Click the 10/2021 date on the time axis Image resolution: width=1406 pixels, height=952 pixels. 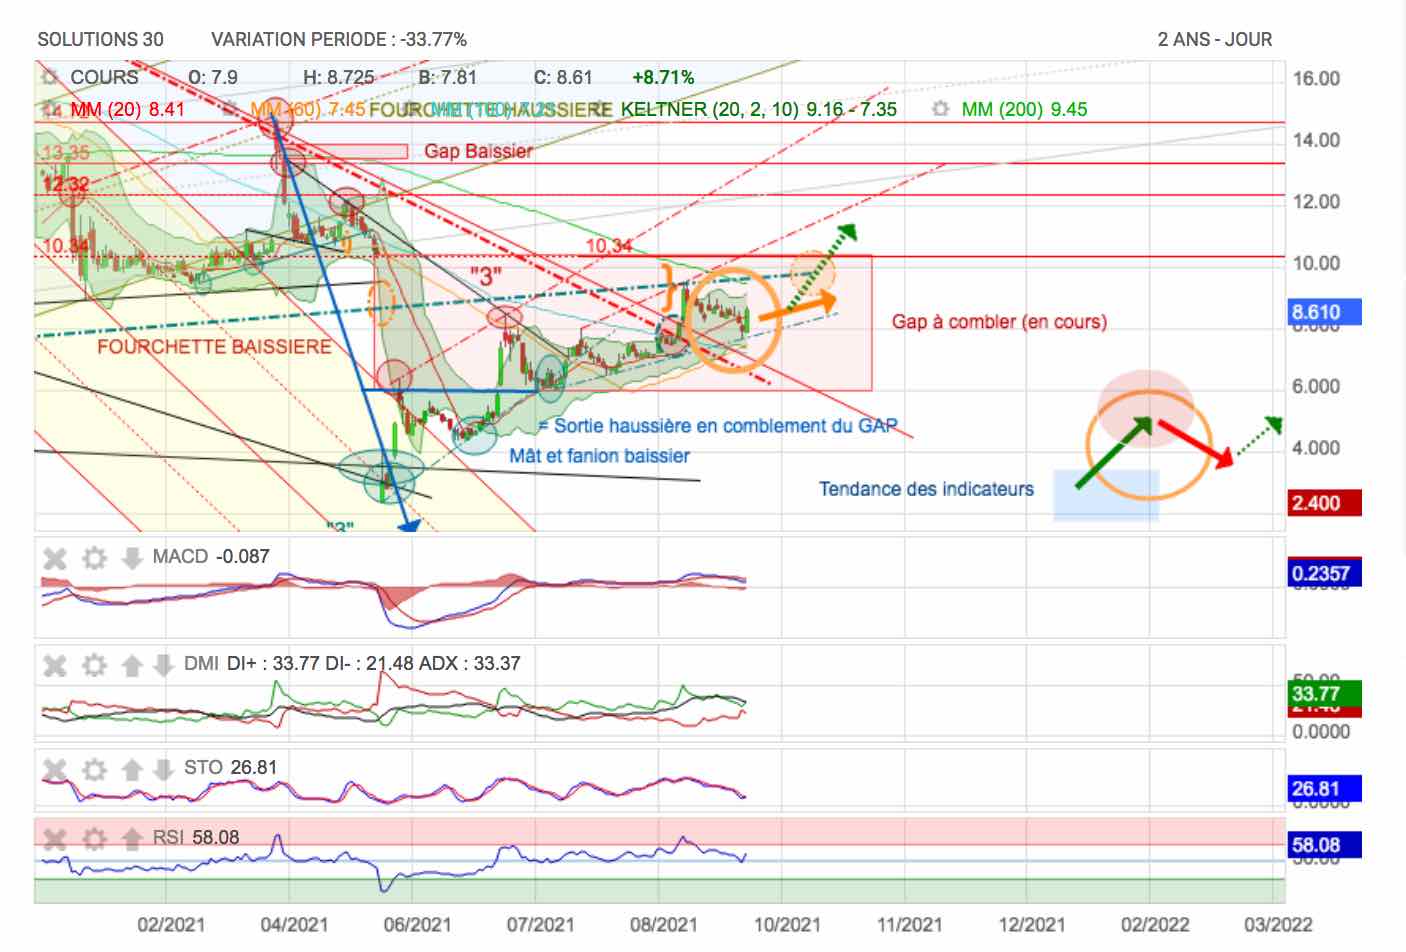coord(787,925)
